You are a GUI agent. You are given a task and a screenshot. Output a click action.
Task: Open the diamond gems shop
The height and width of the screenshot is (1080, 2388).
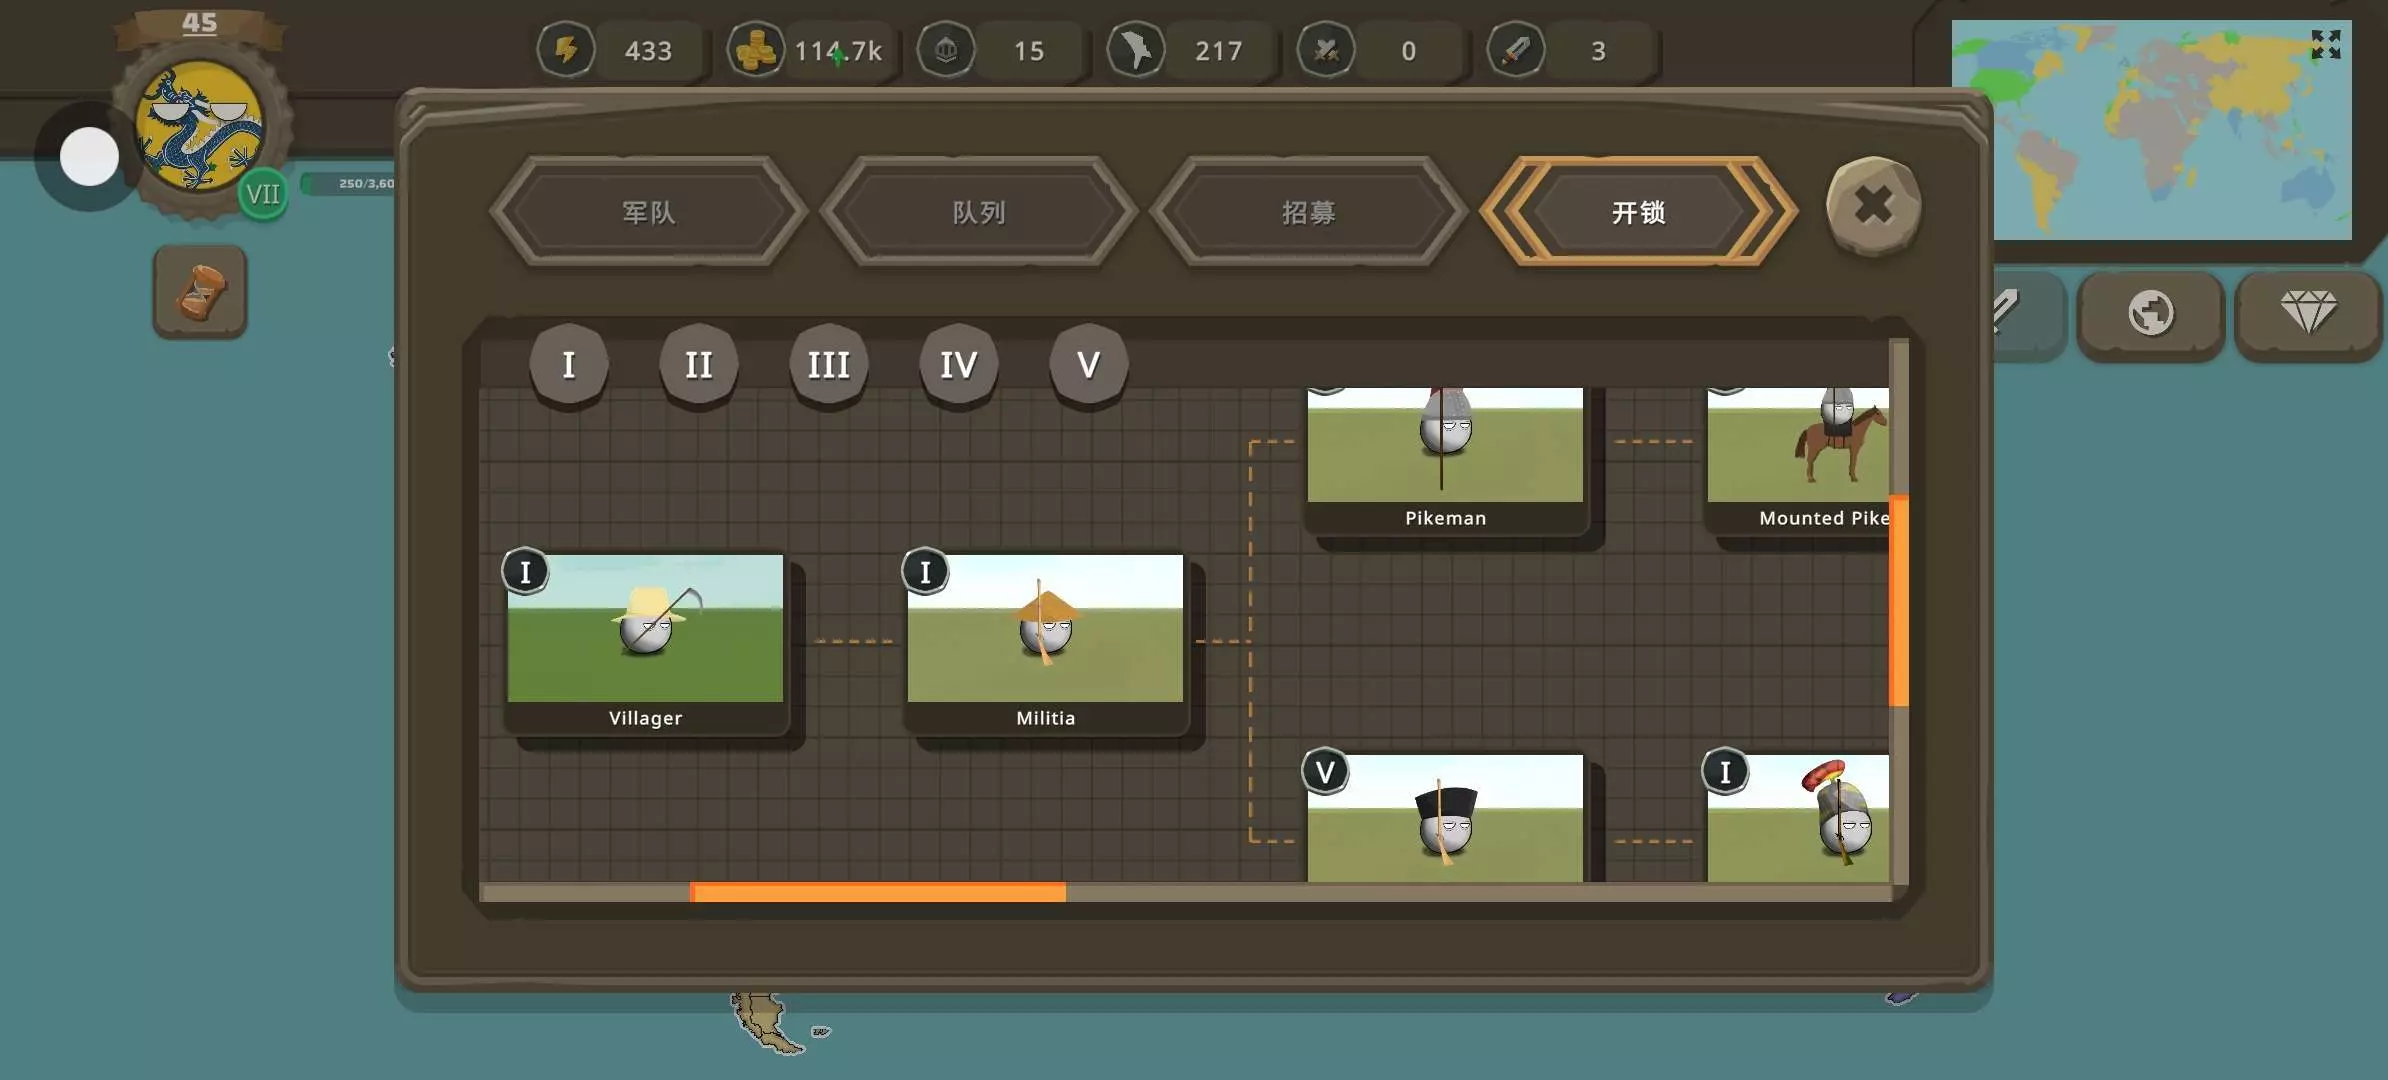(x=2308, y=313)
